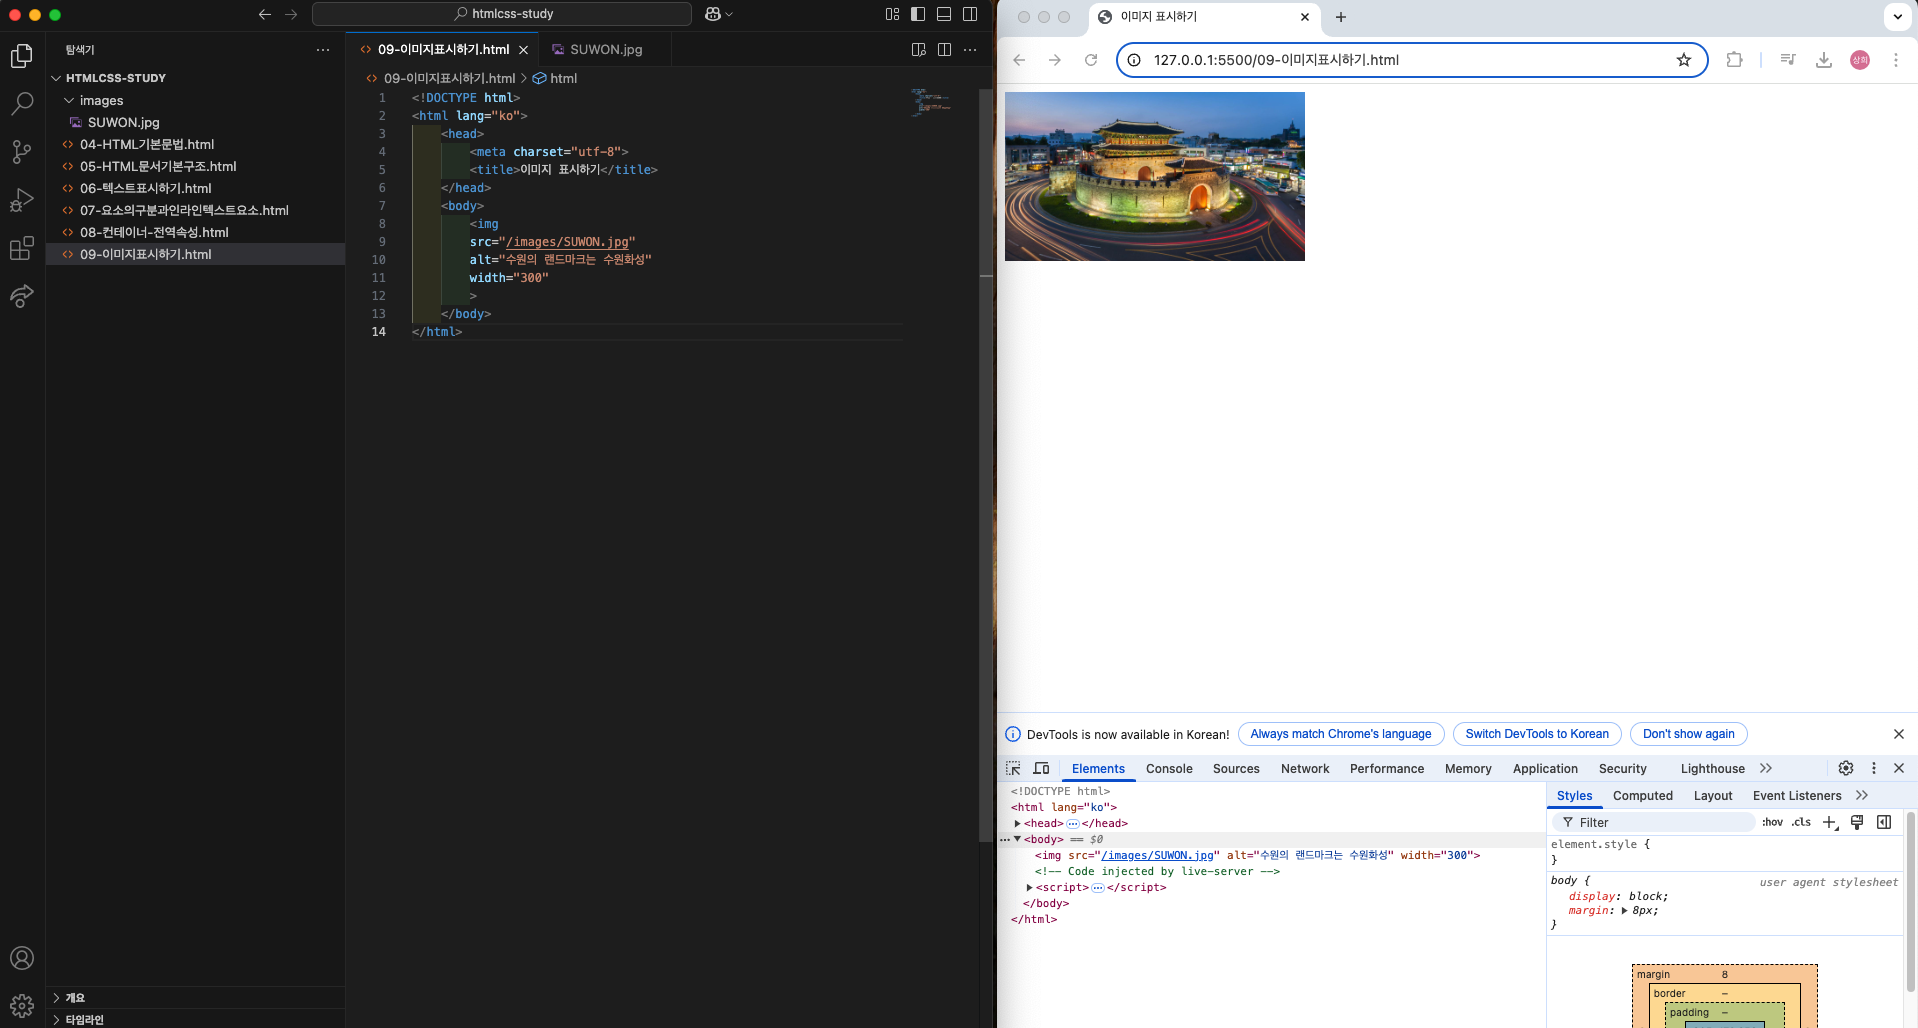The width and height of the screenshot is (1918, 1028).
Task: Switch to the Computed styles tab
Action: (x=1642, y=796)
